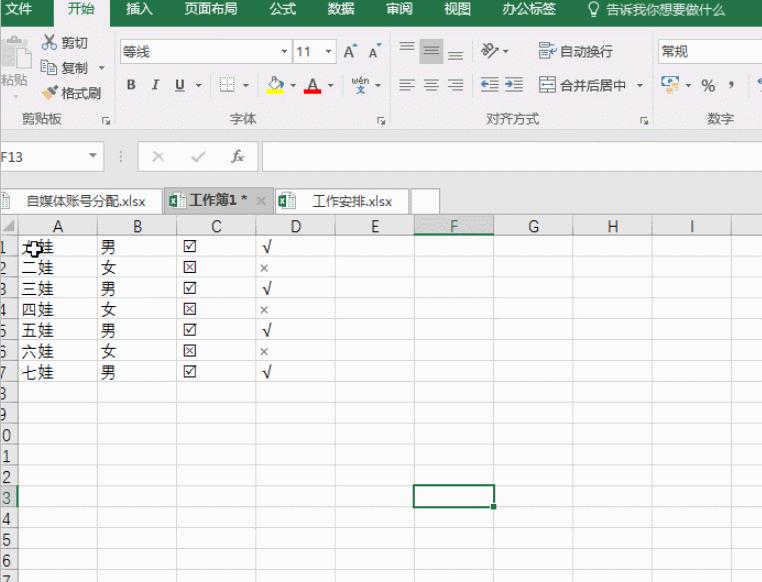Open the font size dropdown
Viewport: 762px width, 582px height.
coord(329,51)
